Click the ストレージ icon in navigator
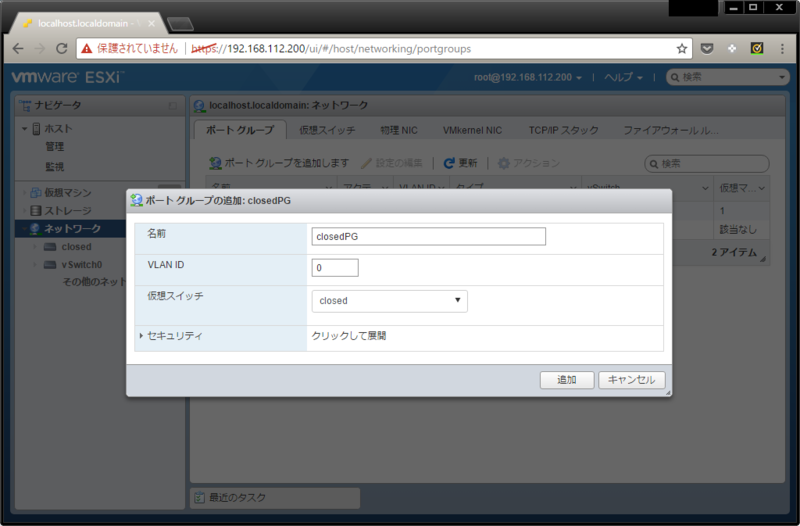This screenshot has width=800, height=526. coord(36,211)
